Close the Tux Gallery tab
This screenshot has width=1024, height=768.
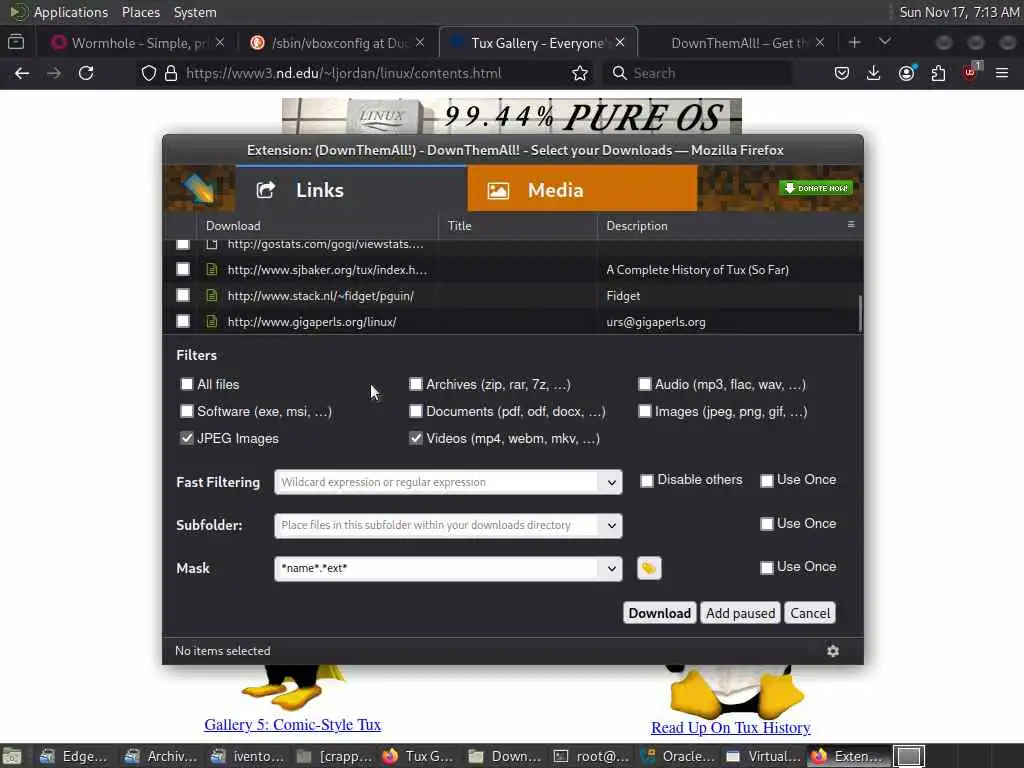coord(620,42)
